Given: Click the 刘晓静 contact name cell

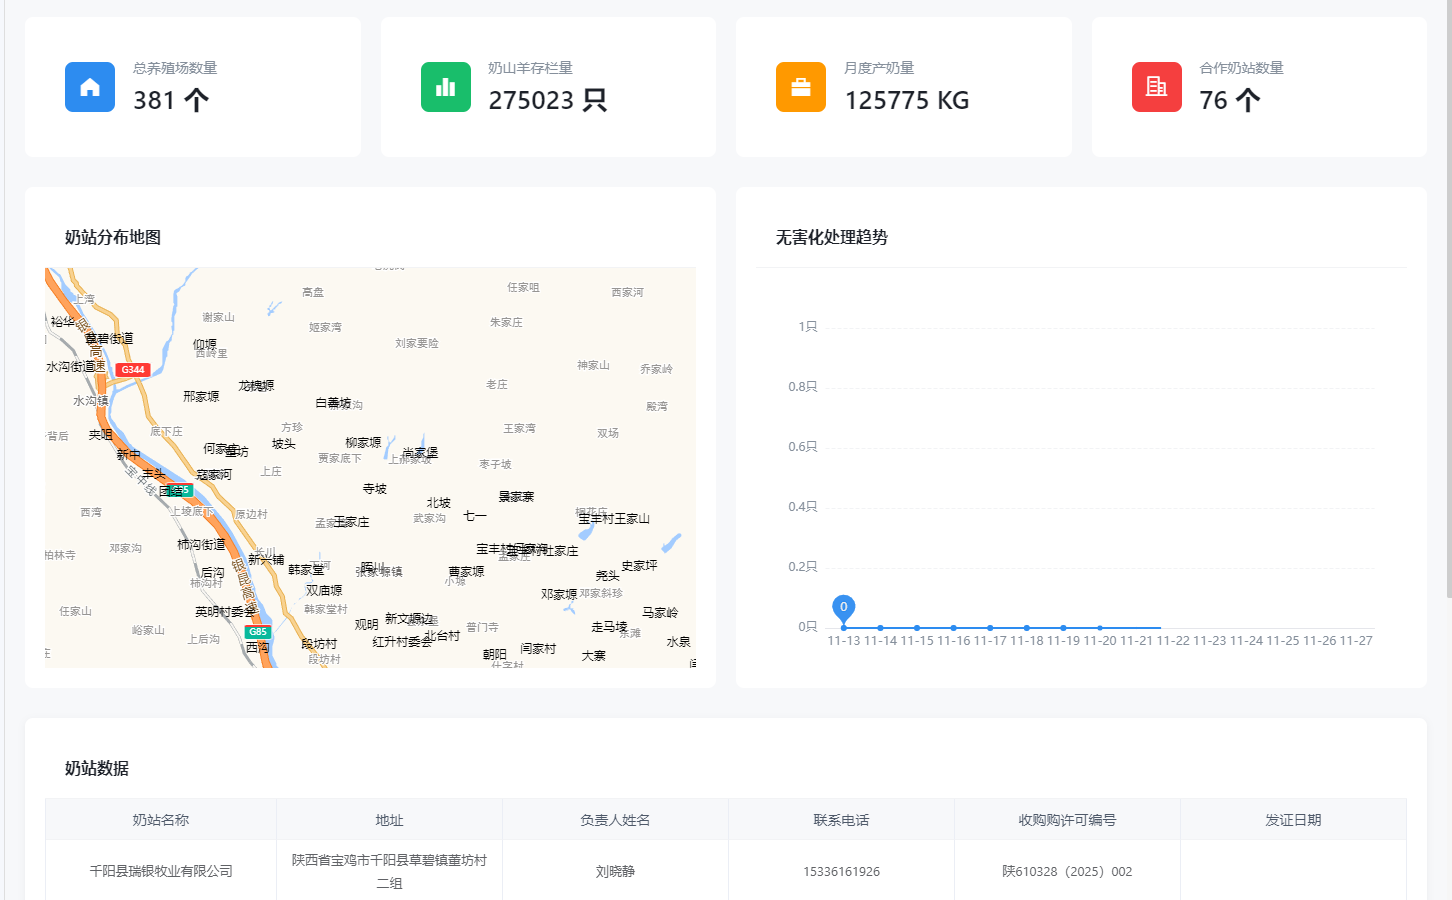Looking at the screenshot, I should 615,871.
